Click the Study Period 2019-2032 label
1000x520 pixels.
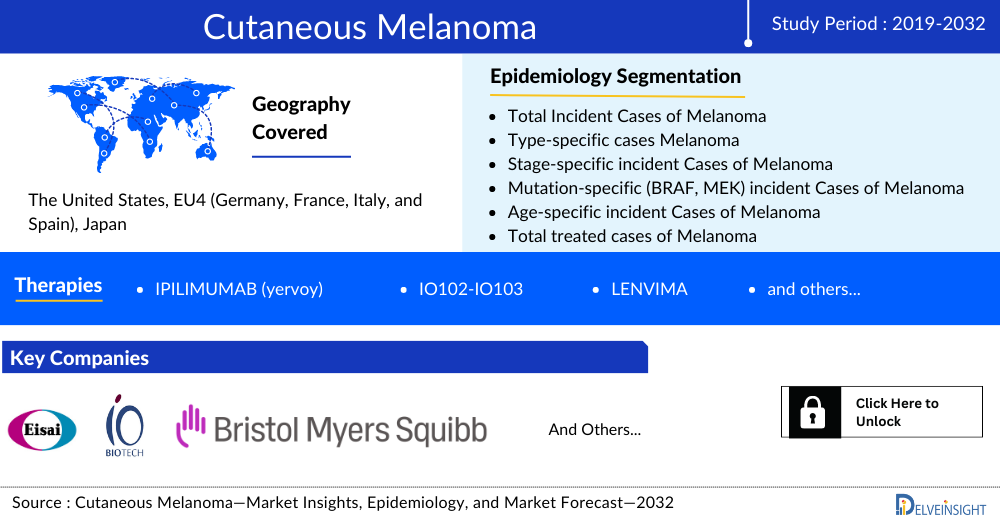[878, 24]
